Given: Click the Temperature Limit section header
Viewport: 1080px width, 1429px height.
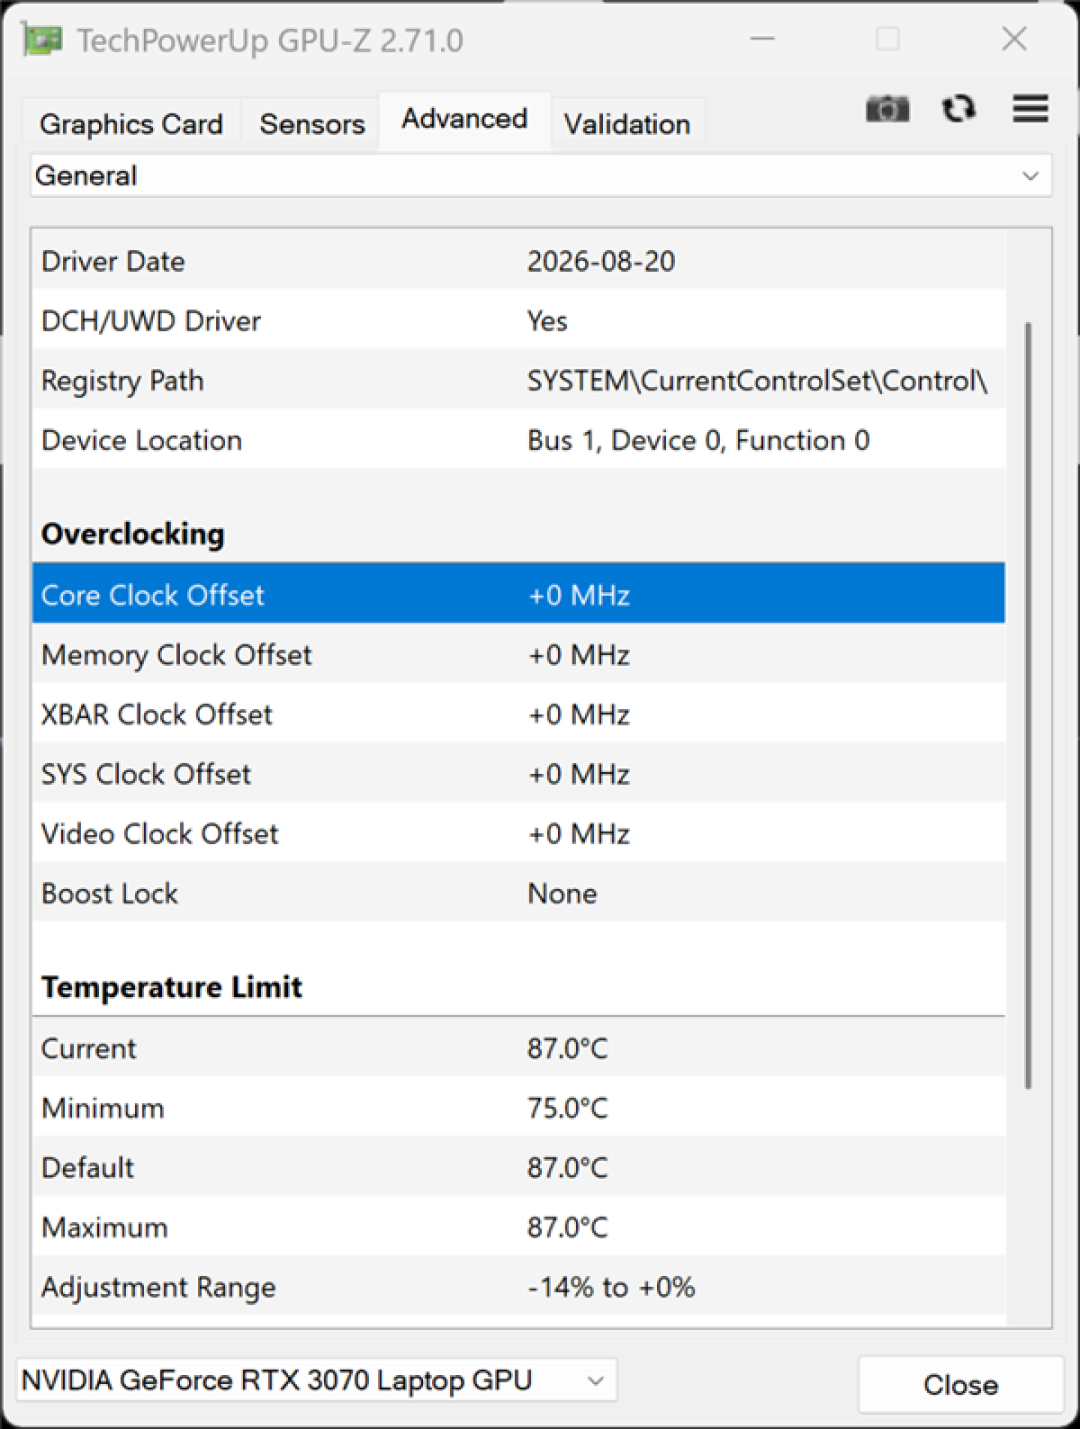Looking at the screenshot, I should pyautogui.click(x=171, y=988).
